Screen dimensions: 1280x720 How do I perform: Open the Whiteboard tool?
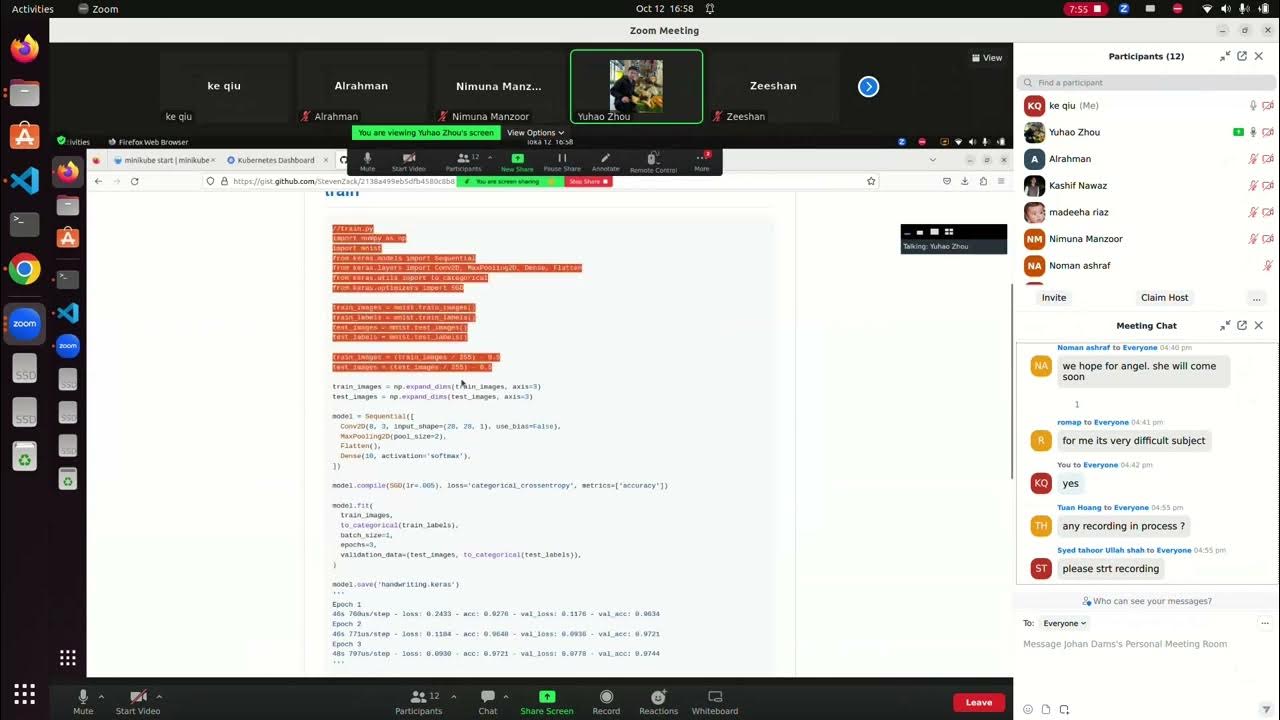715,701
